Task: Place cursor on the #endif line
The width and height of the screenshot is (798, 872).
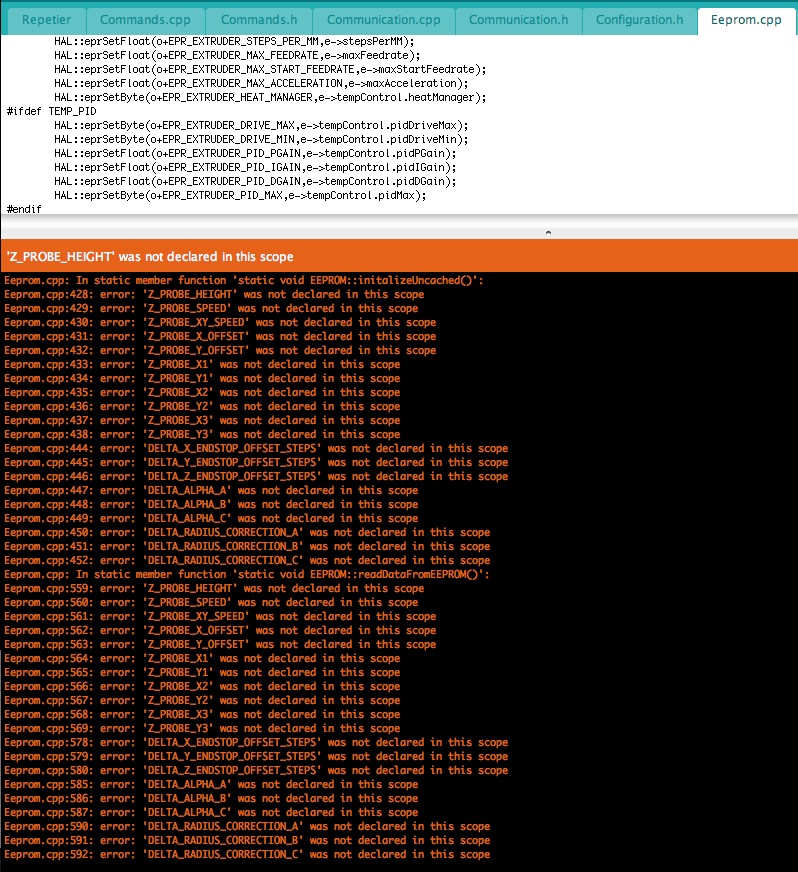Action: 24,209
